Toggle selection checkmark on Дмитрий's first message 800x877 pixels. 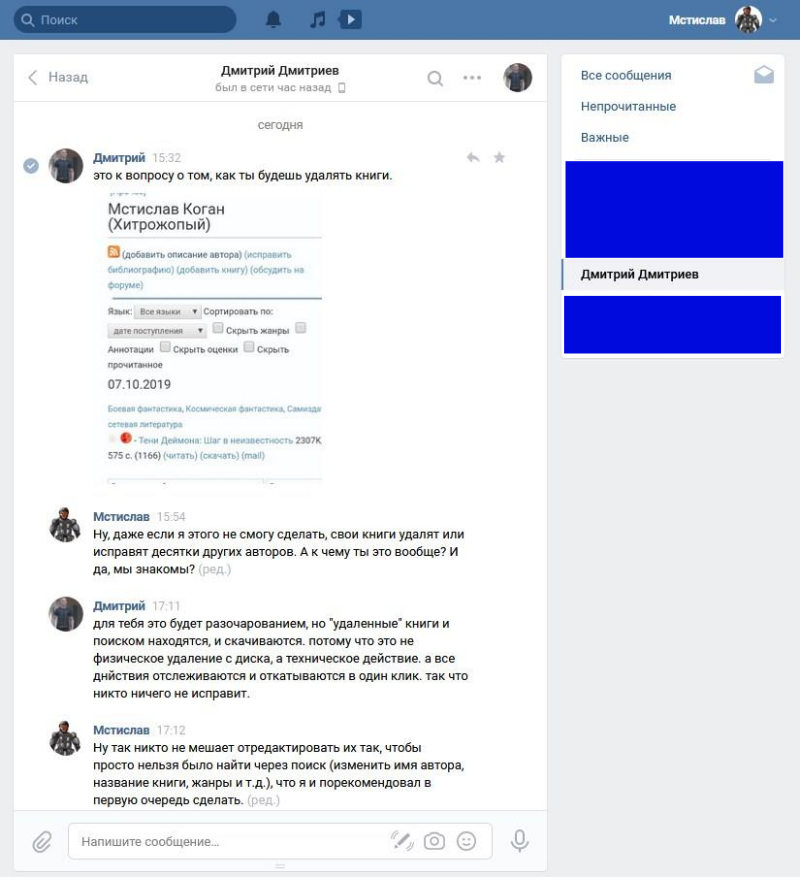click(31, 166)
